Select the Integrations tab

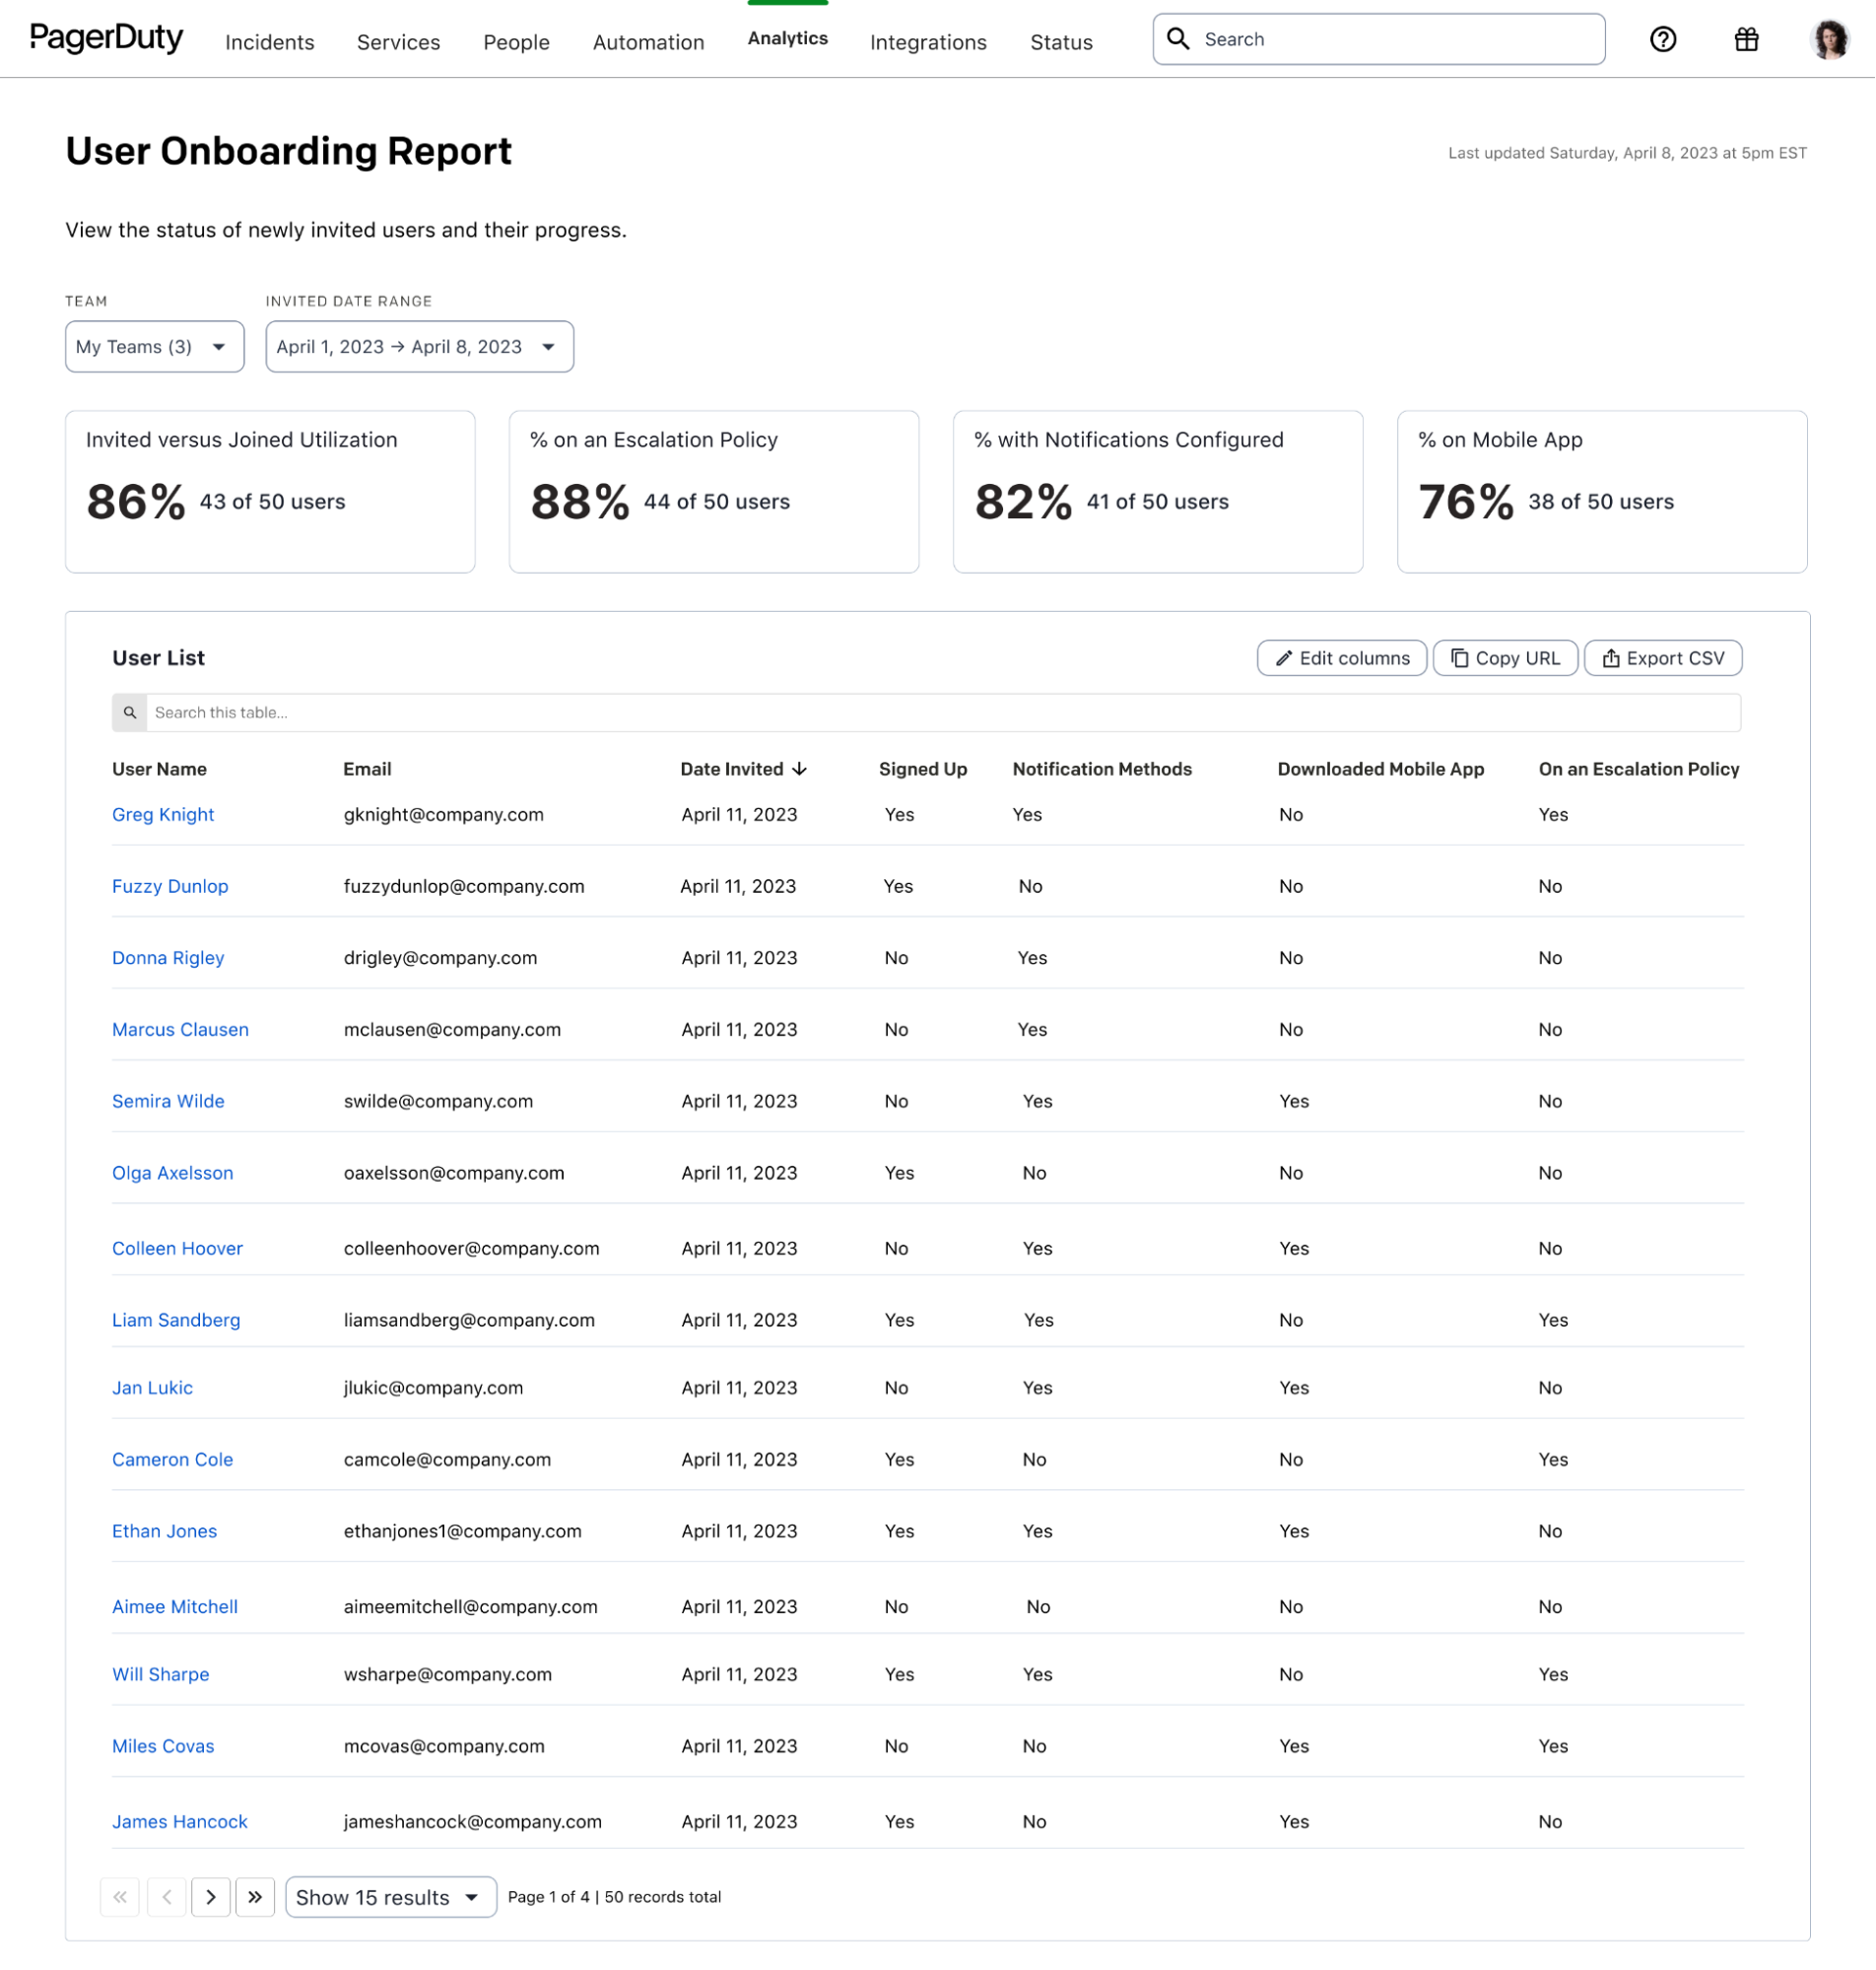click(x=928, y=42)
